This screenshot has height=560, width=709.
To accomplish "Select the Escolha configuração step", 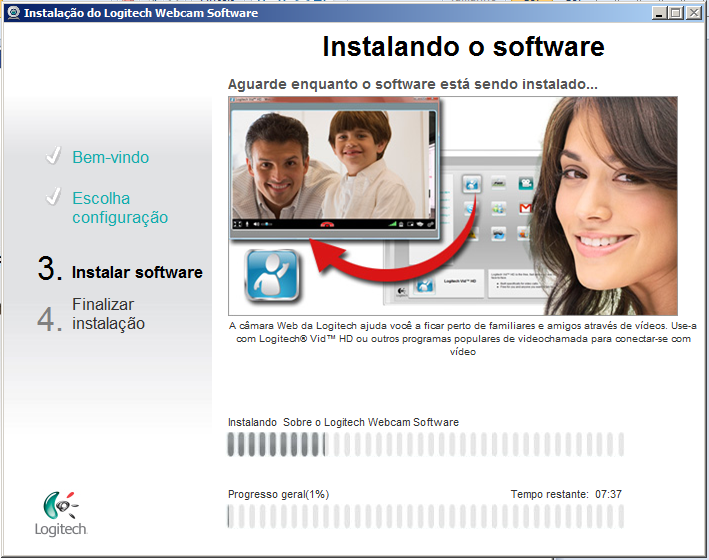I will click(119, 208).
